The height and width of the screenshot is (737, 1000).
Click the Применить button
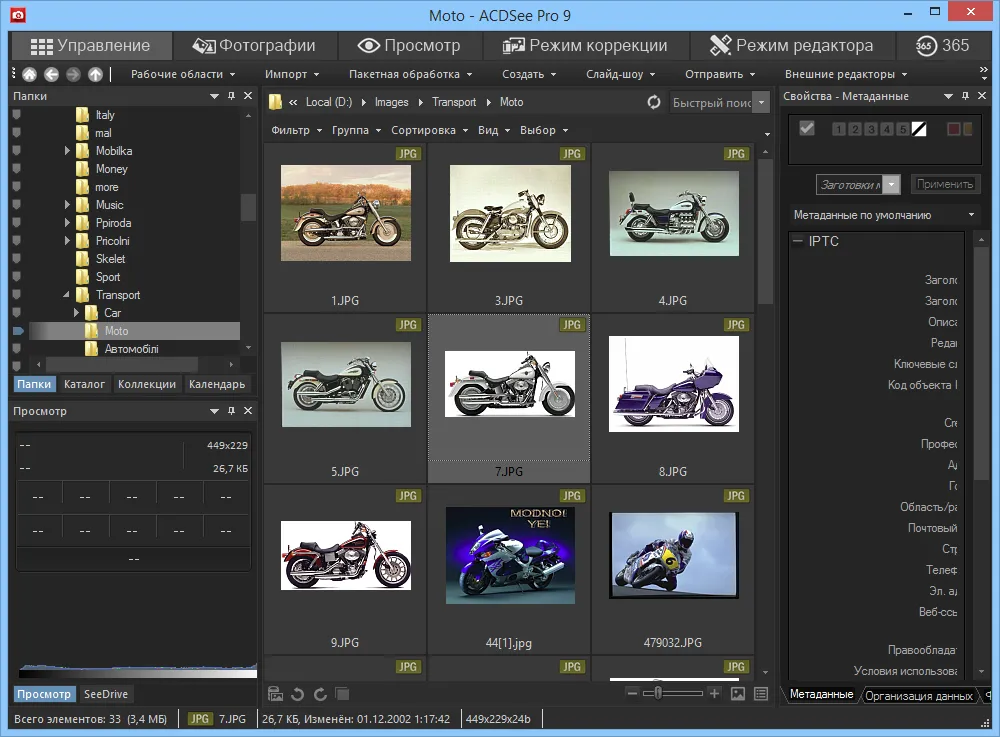945,184
